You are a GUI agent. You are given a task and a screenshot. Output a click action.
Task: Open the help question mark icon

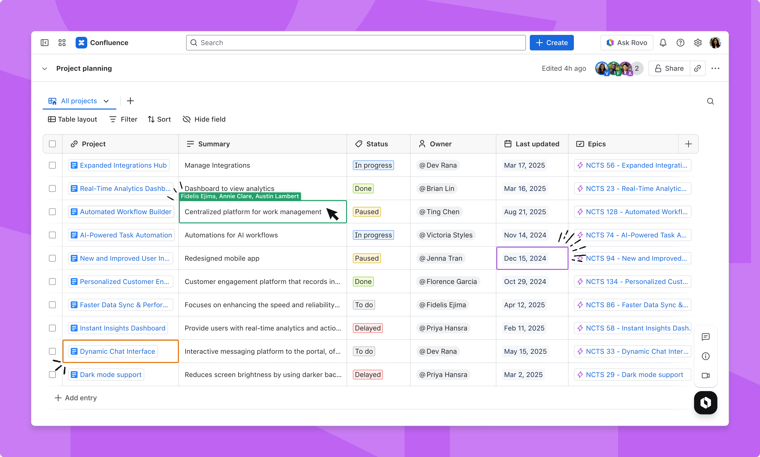tap(681, 43)
